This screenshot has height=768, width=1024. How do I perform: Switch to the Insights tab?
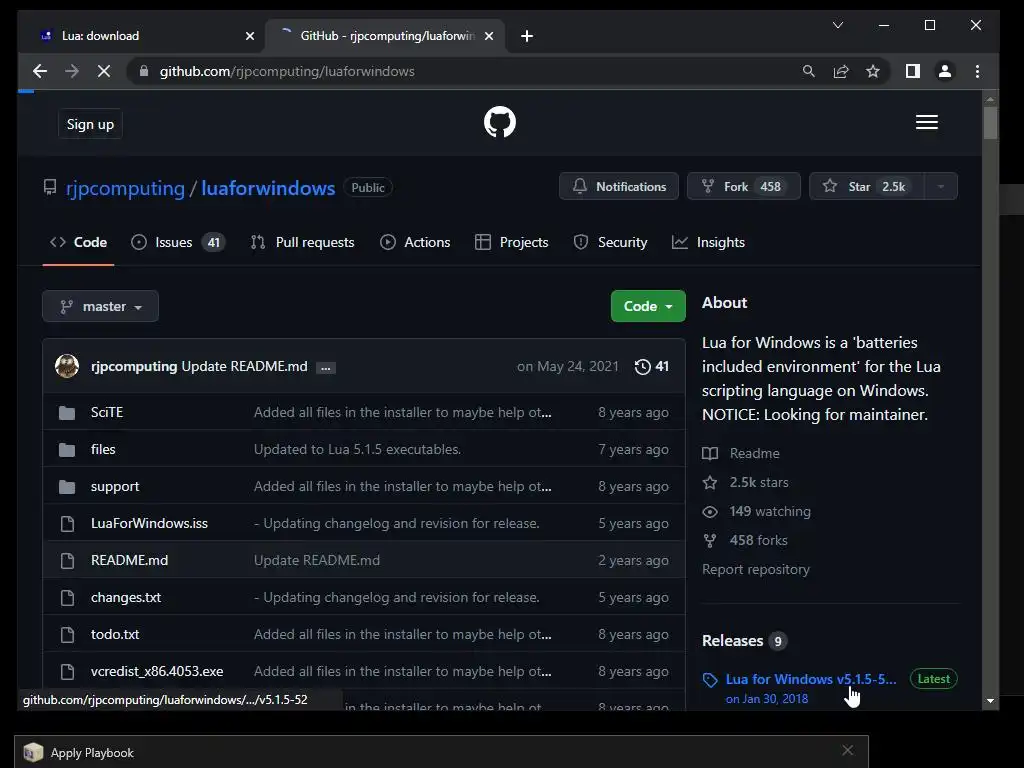point(709,242)
